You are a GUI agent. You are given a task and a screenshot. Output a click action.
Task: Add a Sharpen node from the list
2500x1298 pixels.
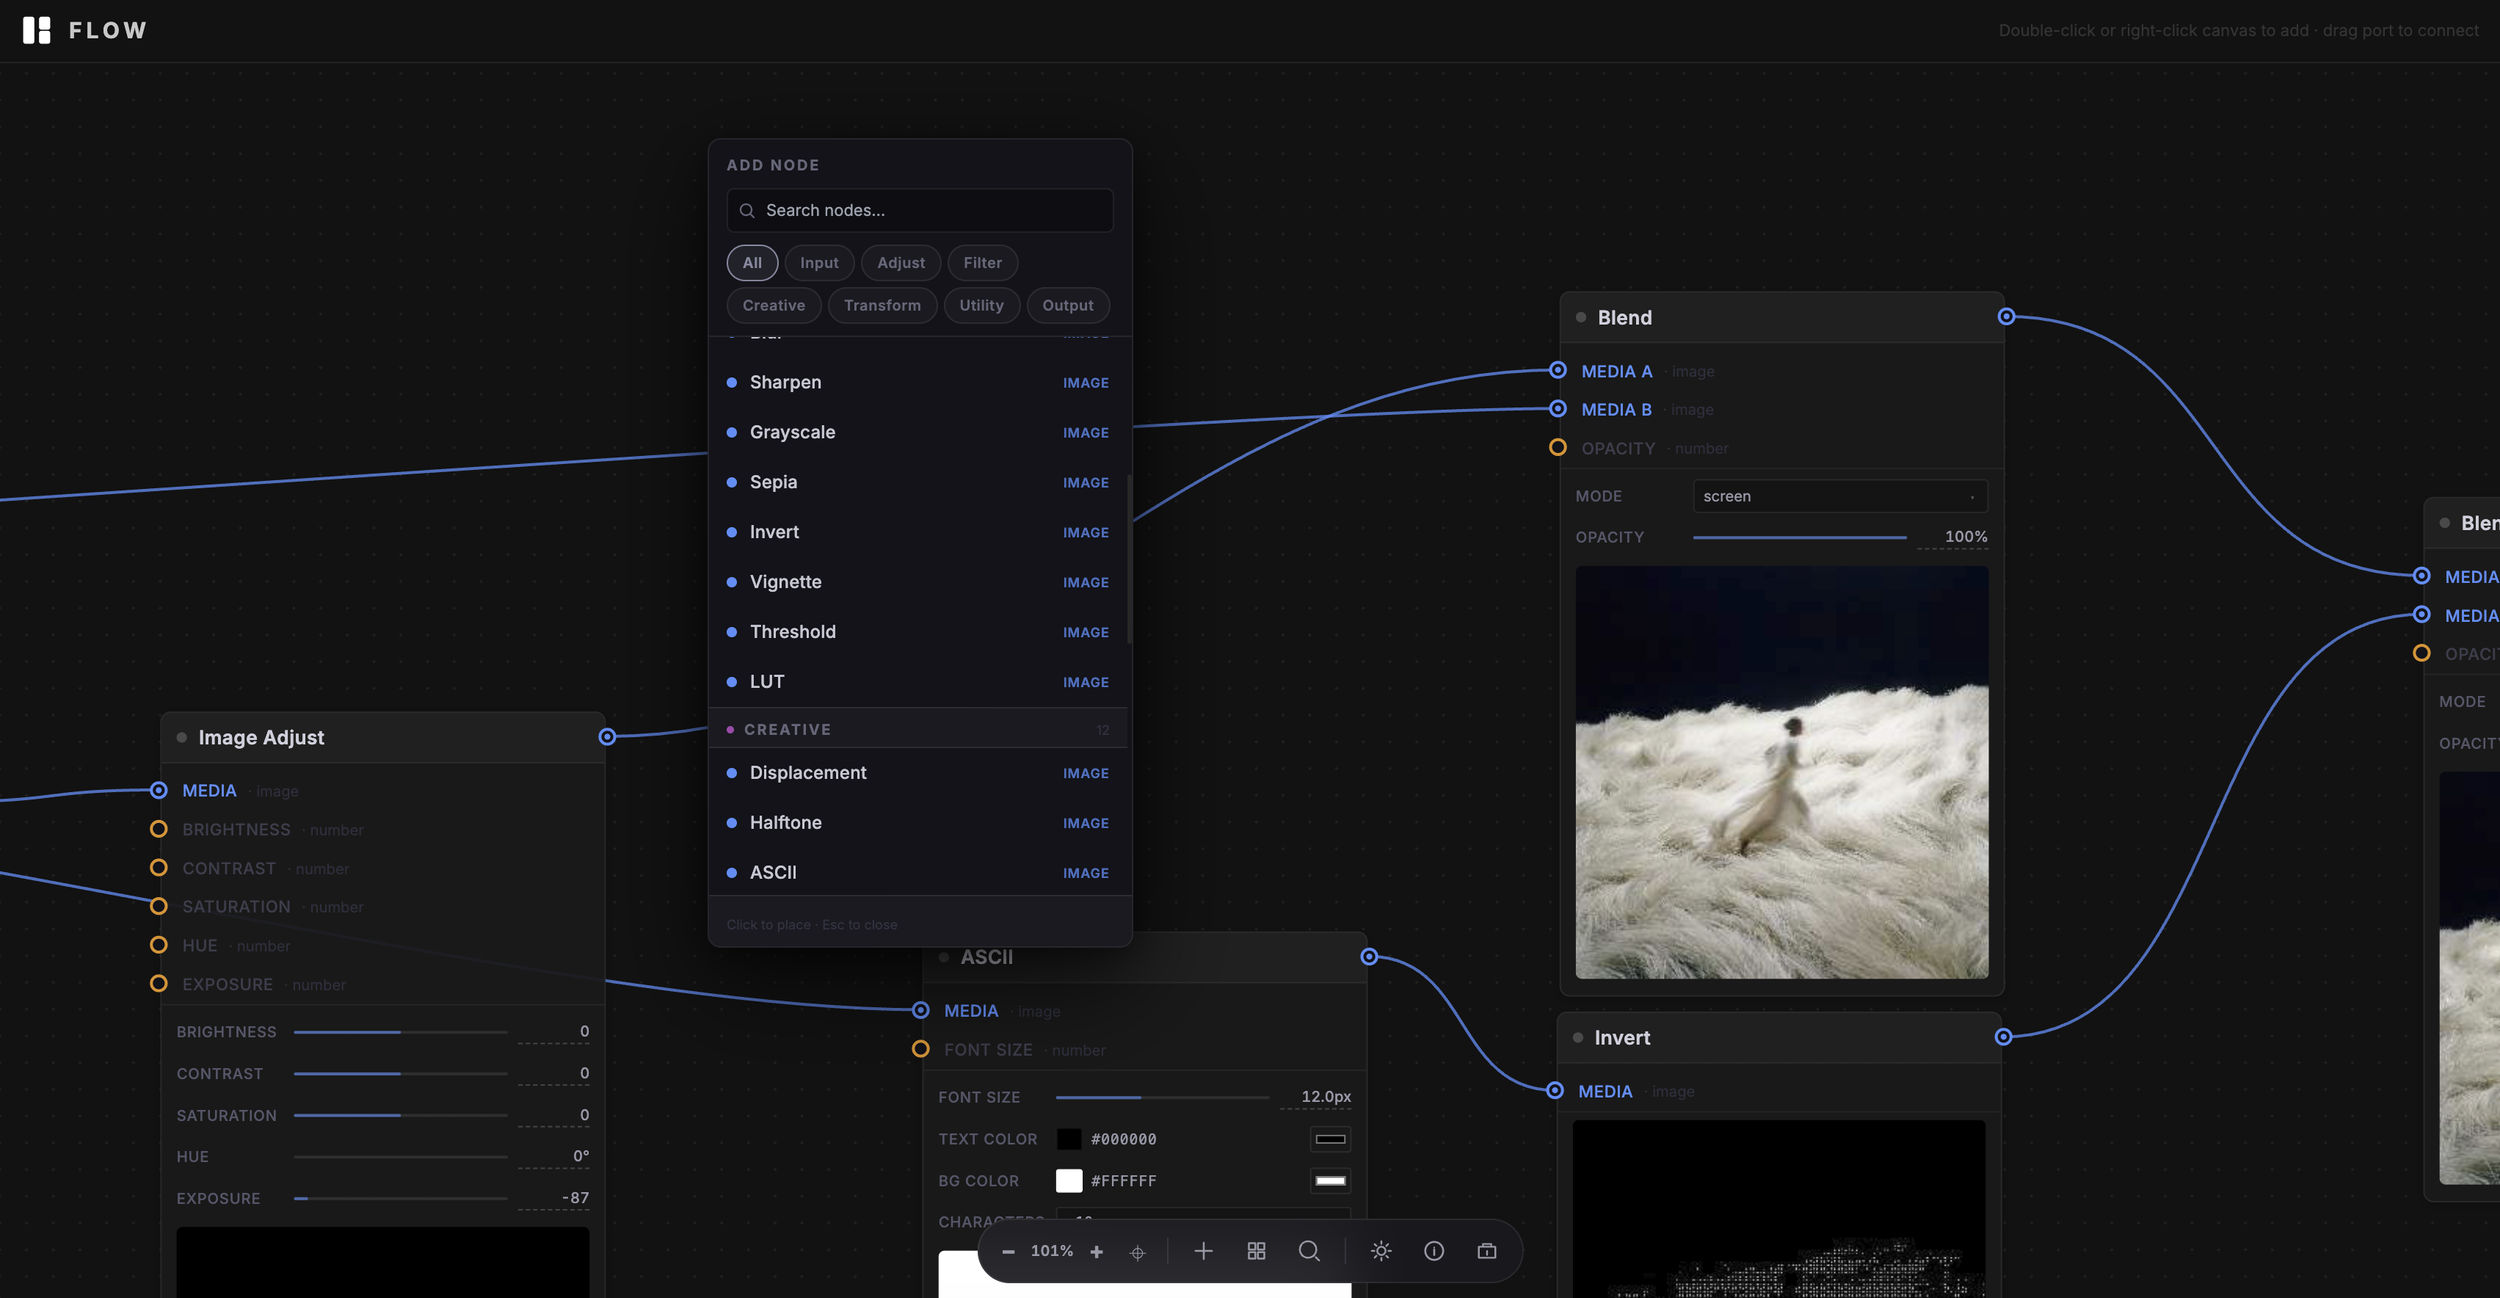(918, 383)
